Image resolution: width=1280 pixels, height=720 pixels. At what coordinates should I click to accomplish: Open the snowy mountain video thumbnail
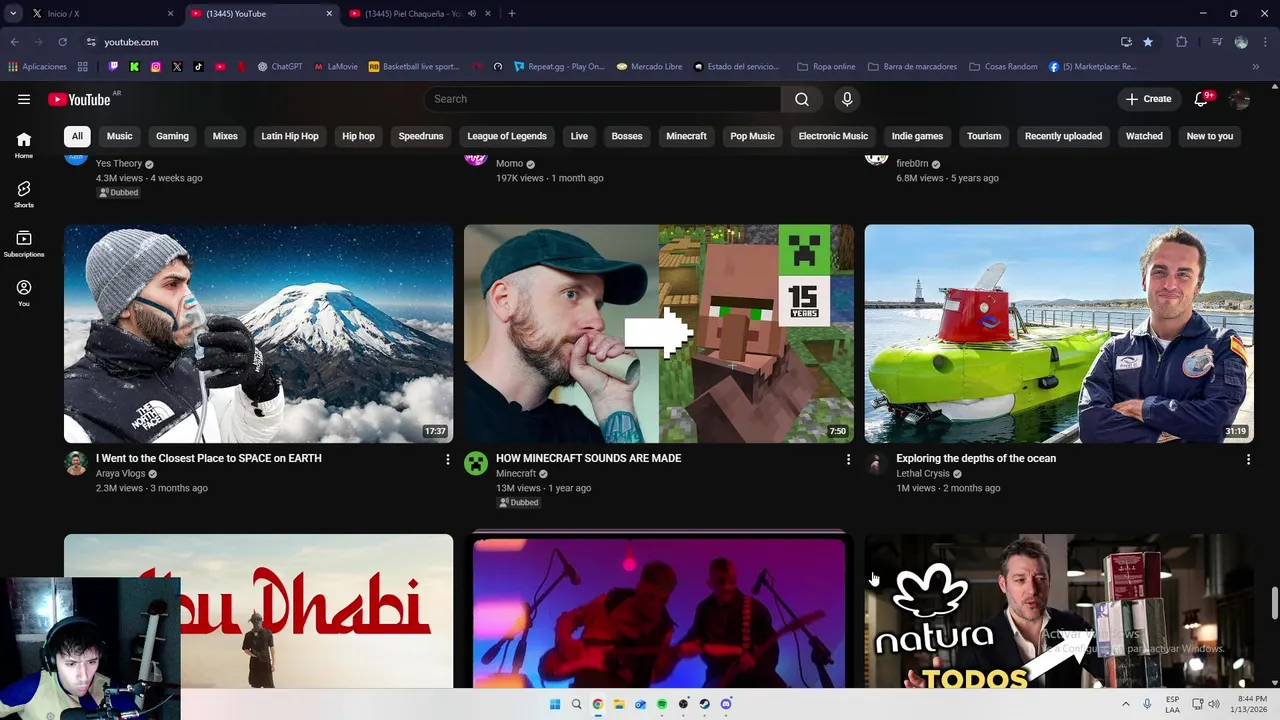coord(259,333)
